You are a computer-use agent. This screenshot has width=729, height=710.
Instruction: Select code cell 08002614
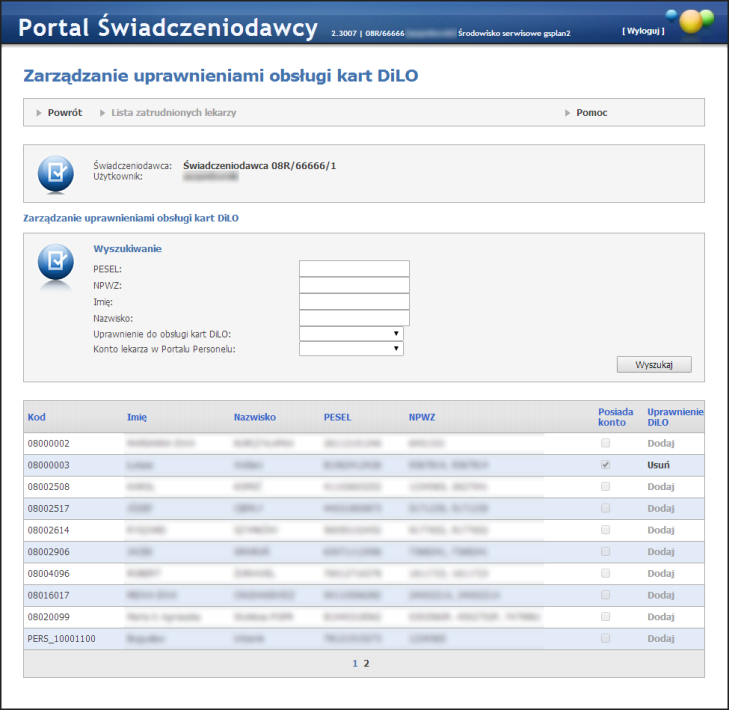point(48,530)
